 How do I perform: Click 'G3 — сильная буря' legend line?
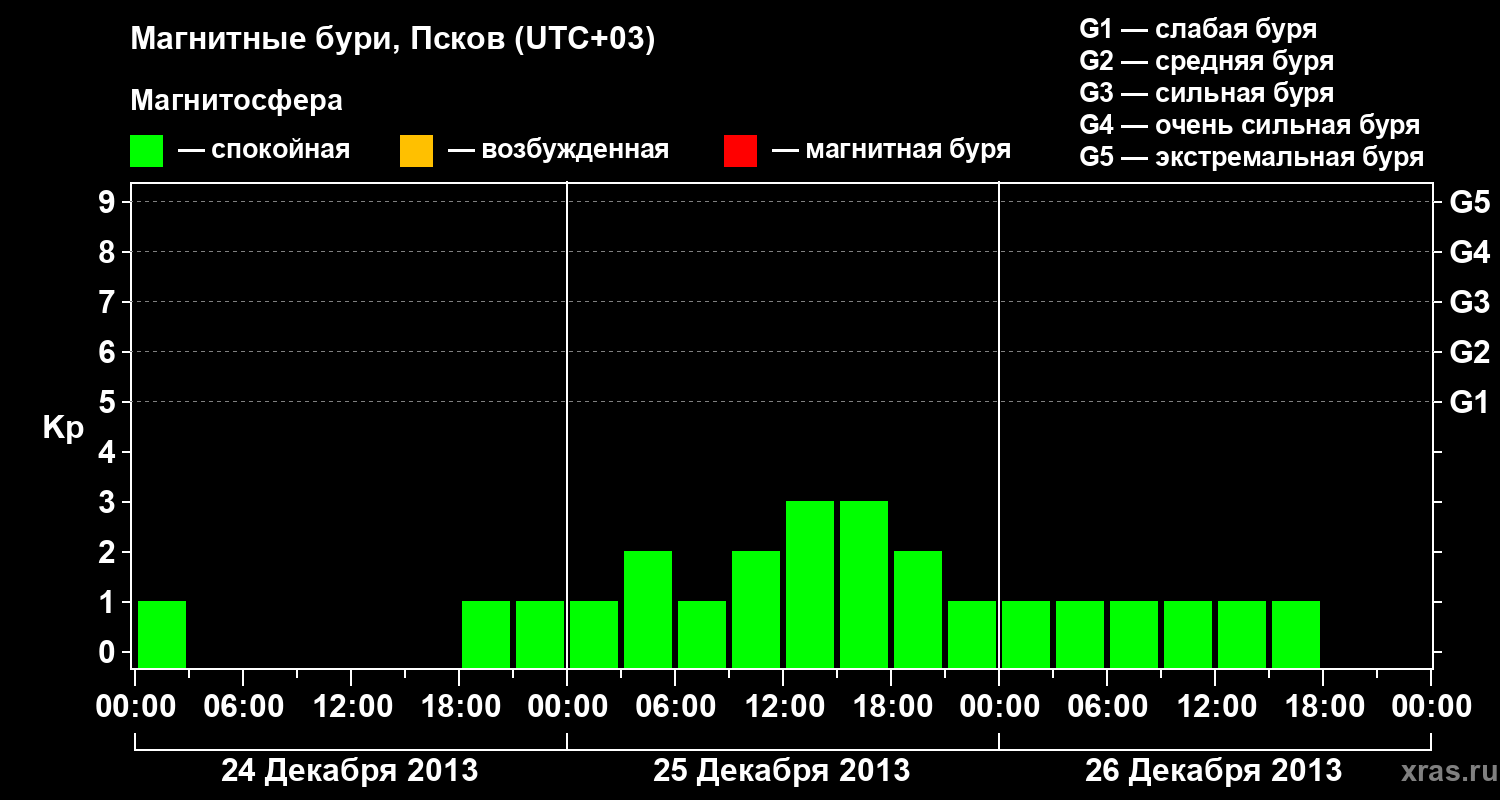(x=1206, y=93)
